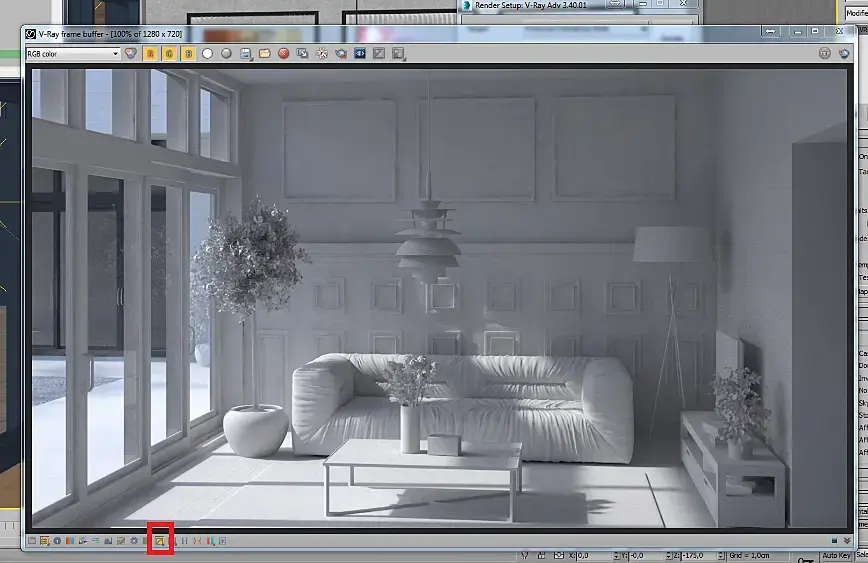Open lens effects settings icon at toolbar end

click(x=223, y=541)
